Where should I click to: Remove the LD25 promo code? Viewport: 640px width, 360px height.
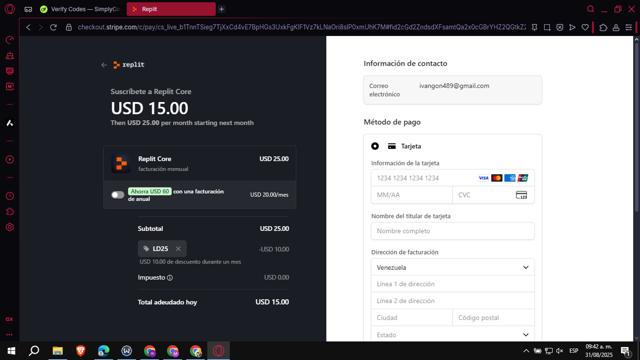click(x=178, y=249)
